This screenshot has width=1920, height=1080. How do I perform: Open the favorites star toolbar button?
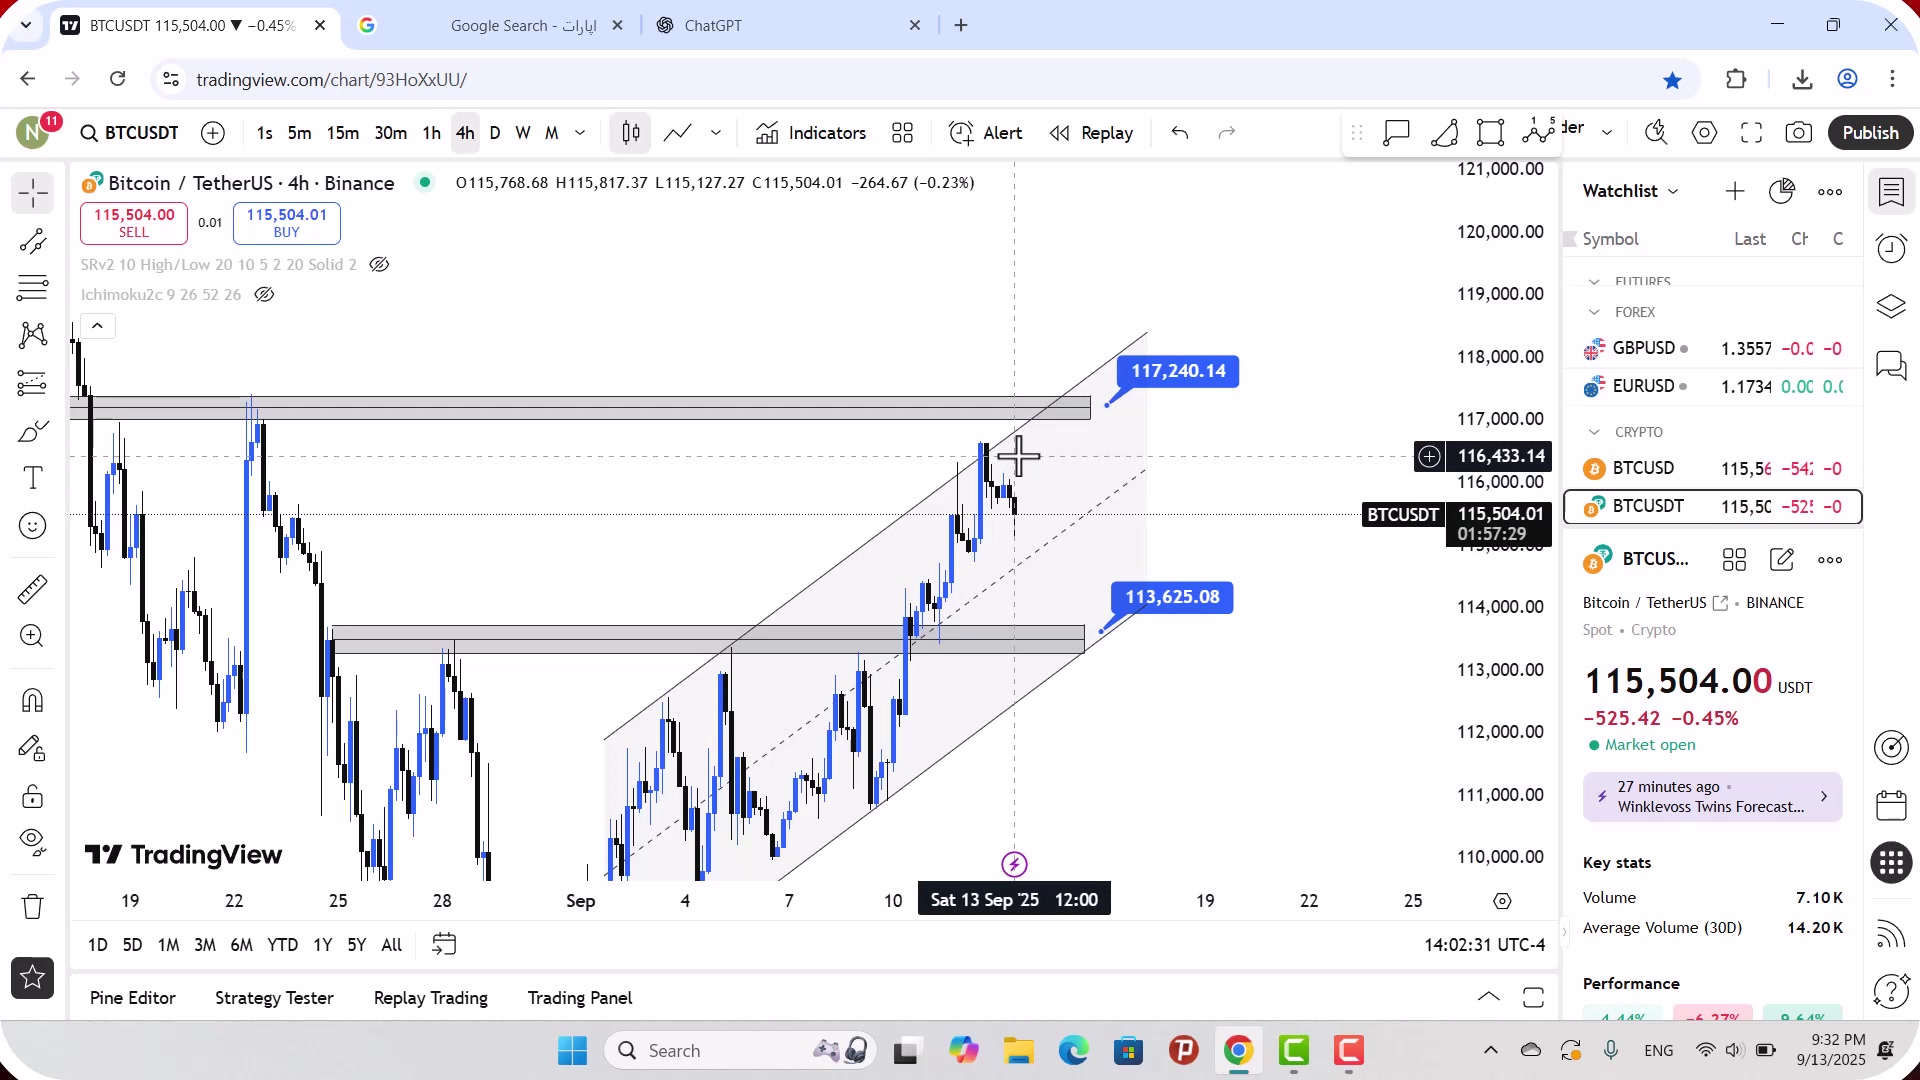pyautogui.click(x=33, y=978)
